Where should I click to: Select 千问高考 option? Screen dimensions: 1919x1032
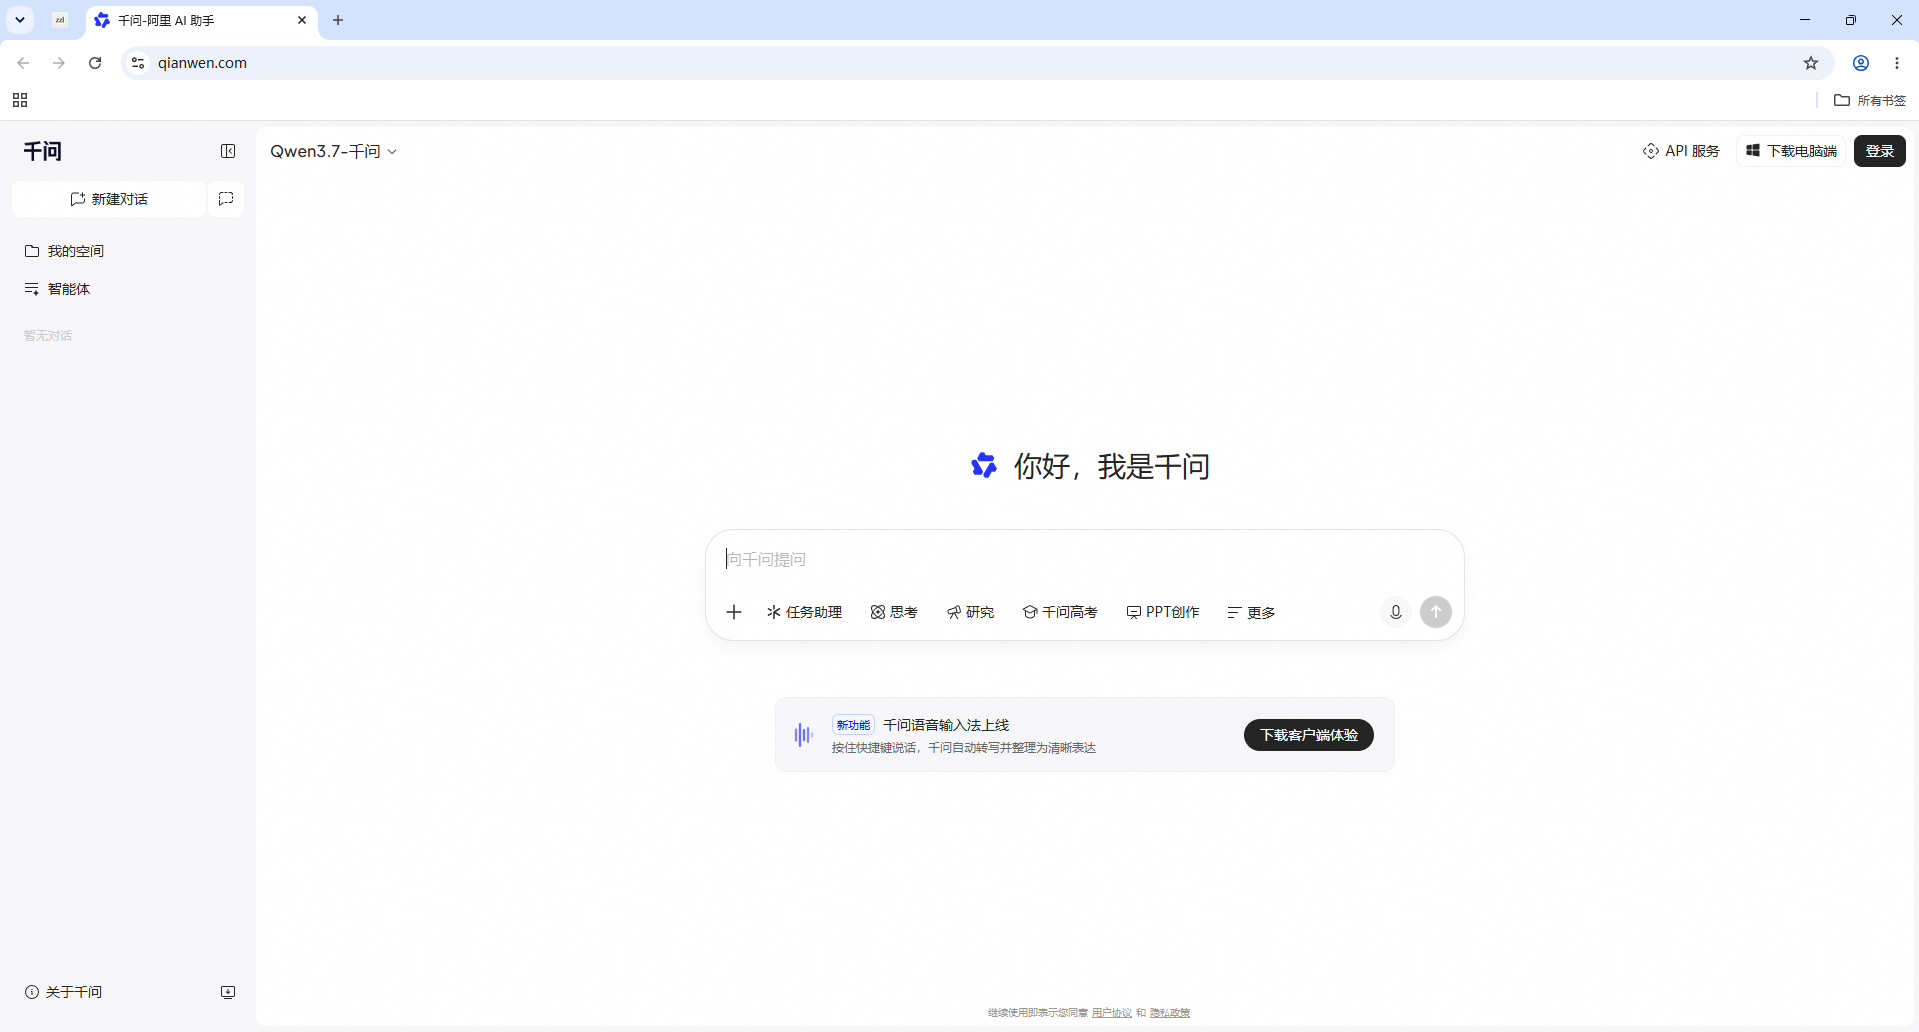pos(1060,612)
